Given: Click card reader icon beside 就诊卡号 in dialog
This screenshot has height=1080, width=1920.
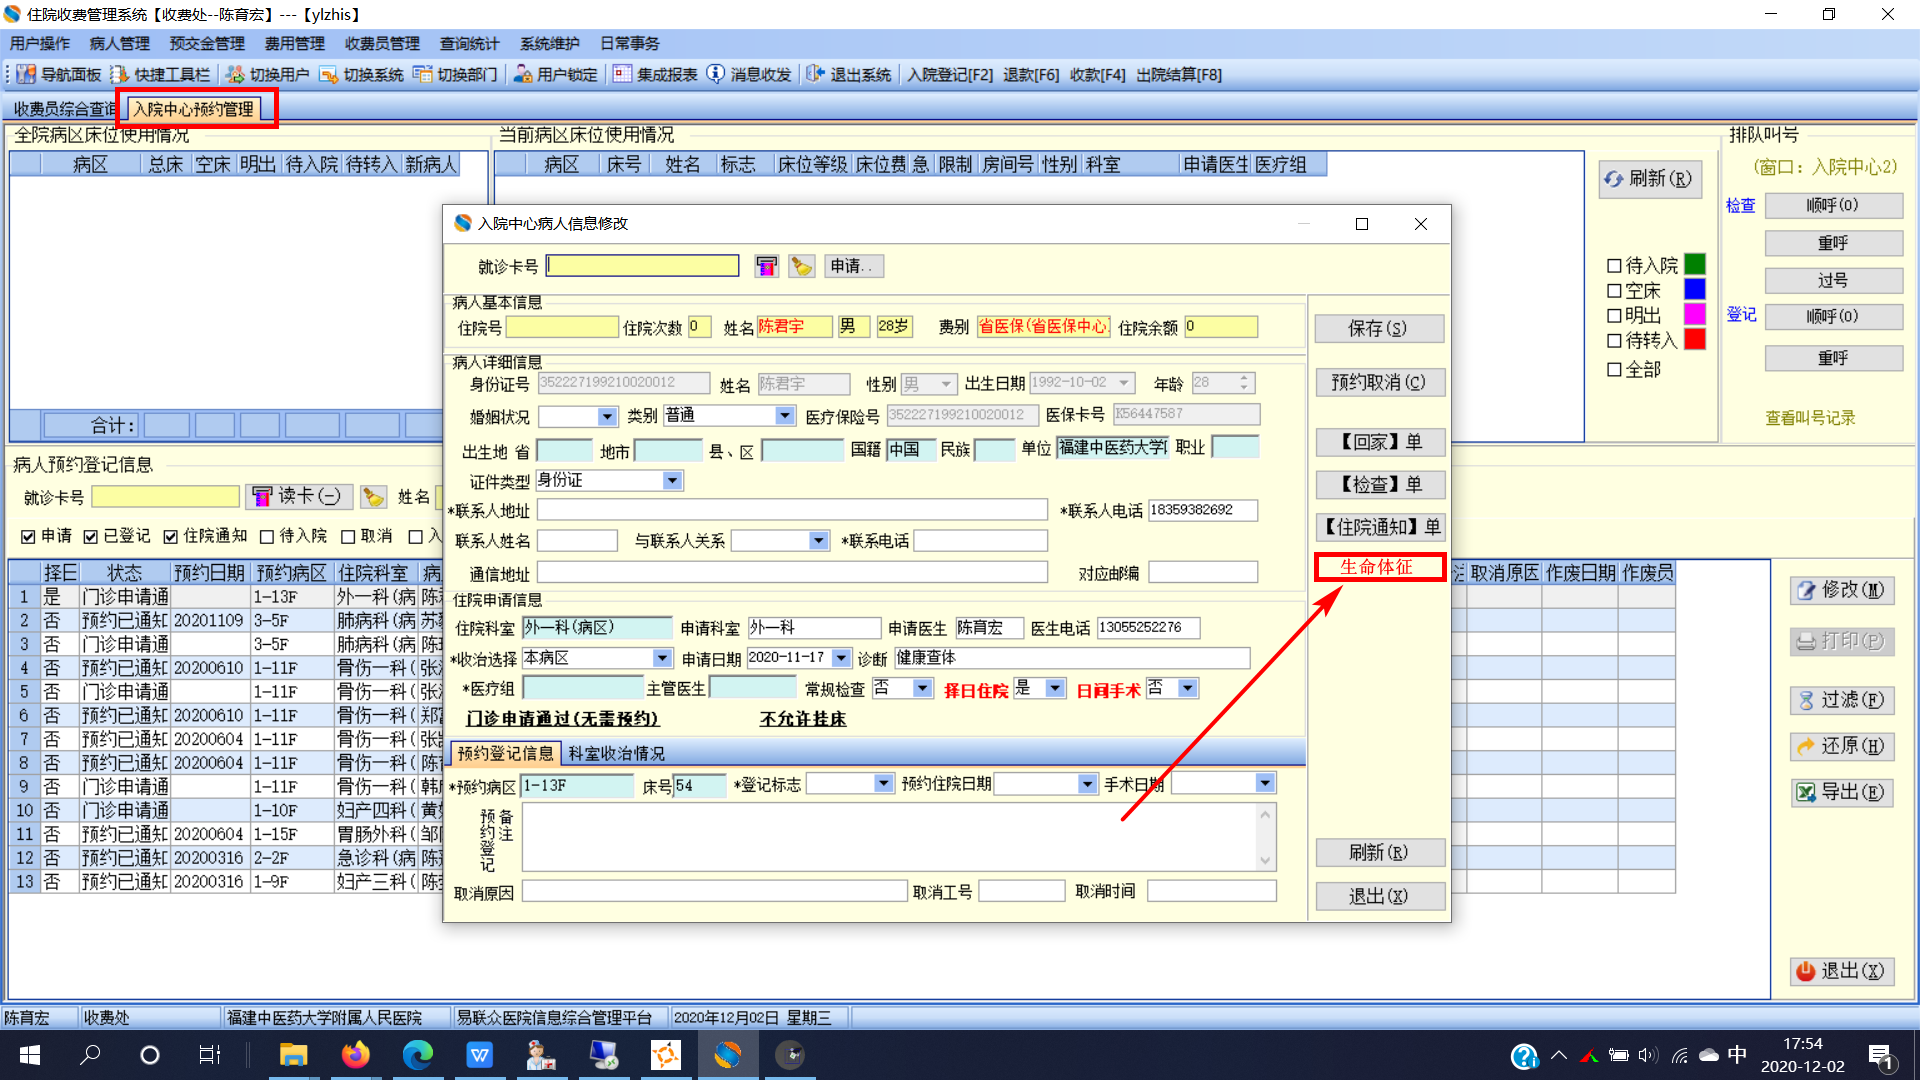Looking at the screenshot, I should (x=766, y=266).
